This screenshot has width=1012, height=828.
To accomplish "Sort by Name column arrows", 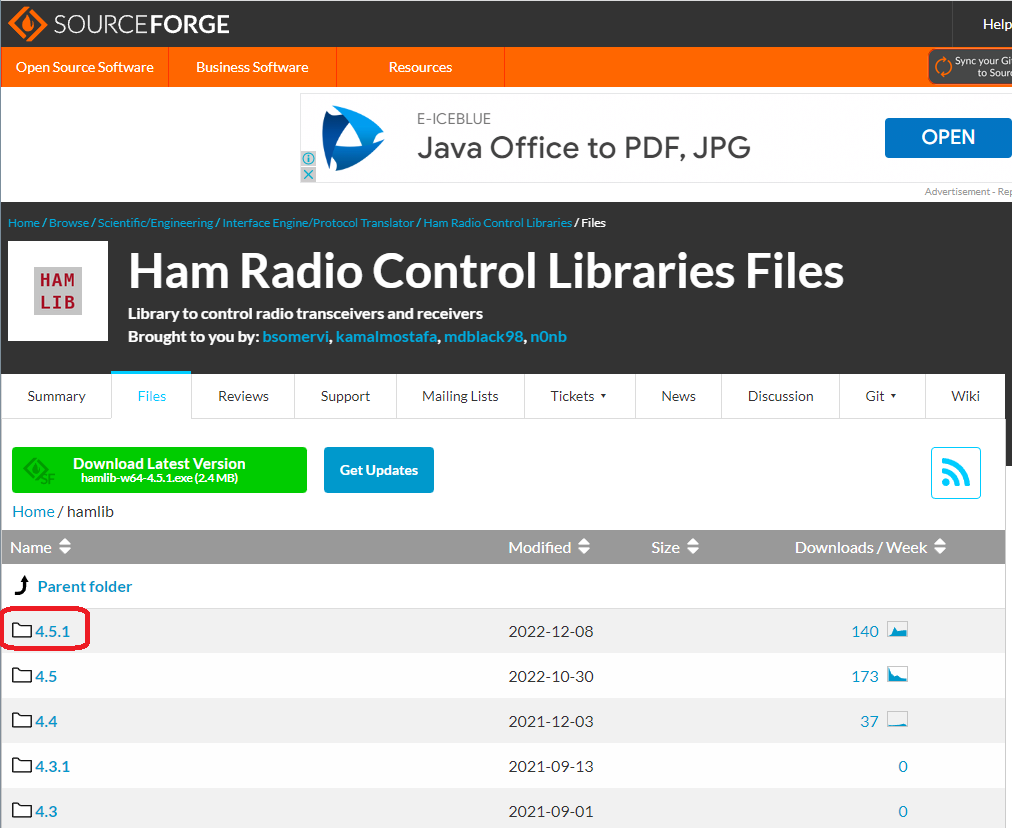I will (x=65, y=547).
